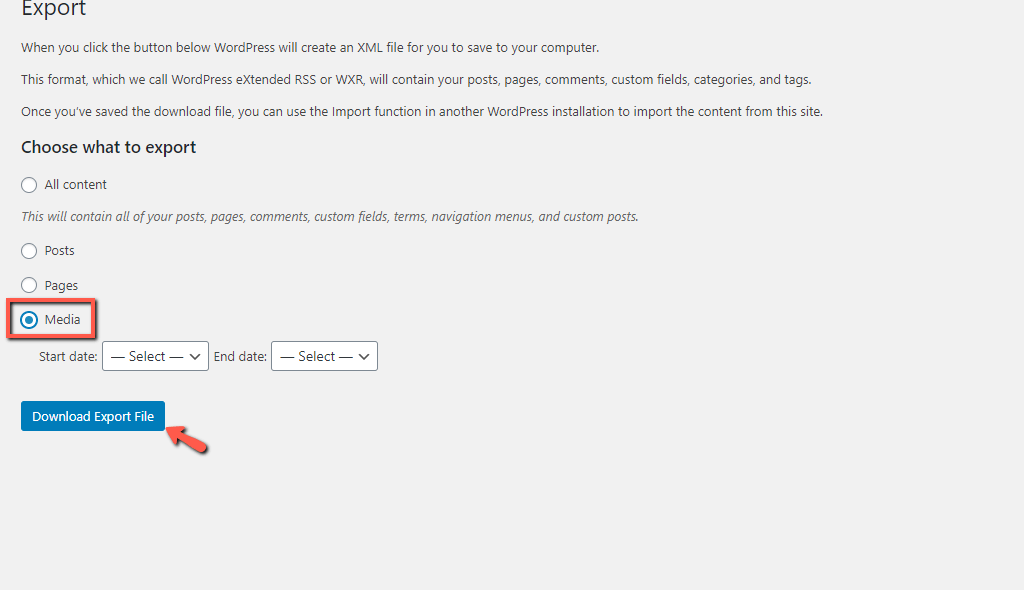Image resolution: width=1024 pixels, height=590 pixels.
Task: Click the Start date label
Action: tap(68, 357)
